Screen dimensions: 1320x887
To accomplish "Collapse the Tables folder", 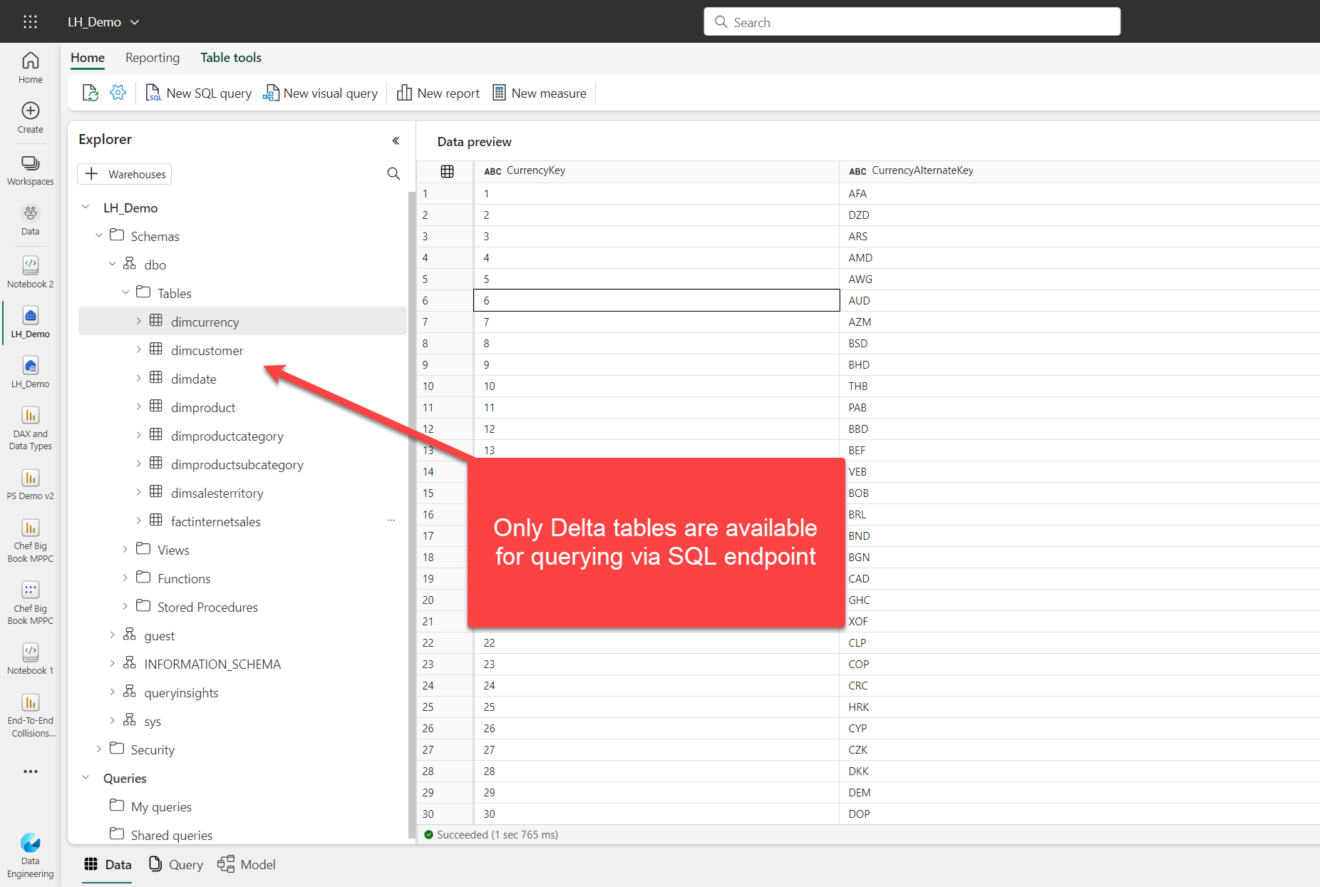I will [125, 293].
